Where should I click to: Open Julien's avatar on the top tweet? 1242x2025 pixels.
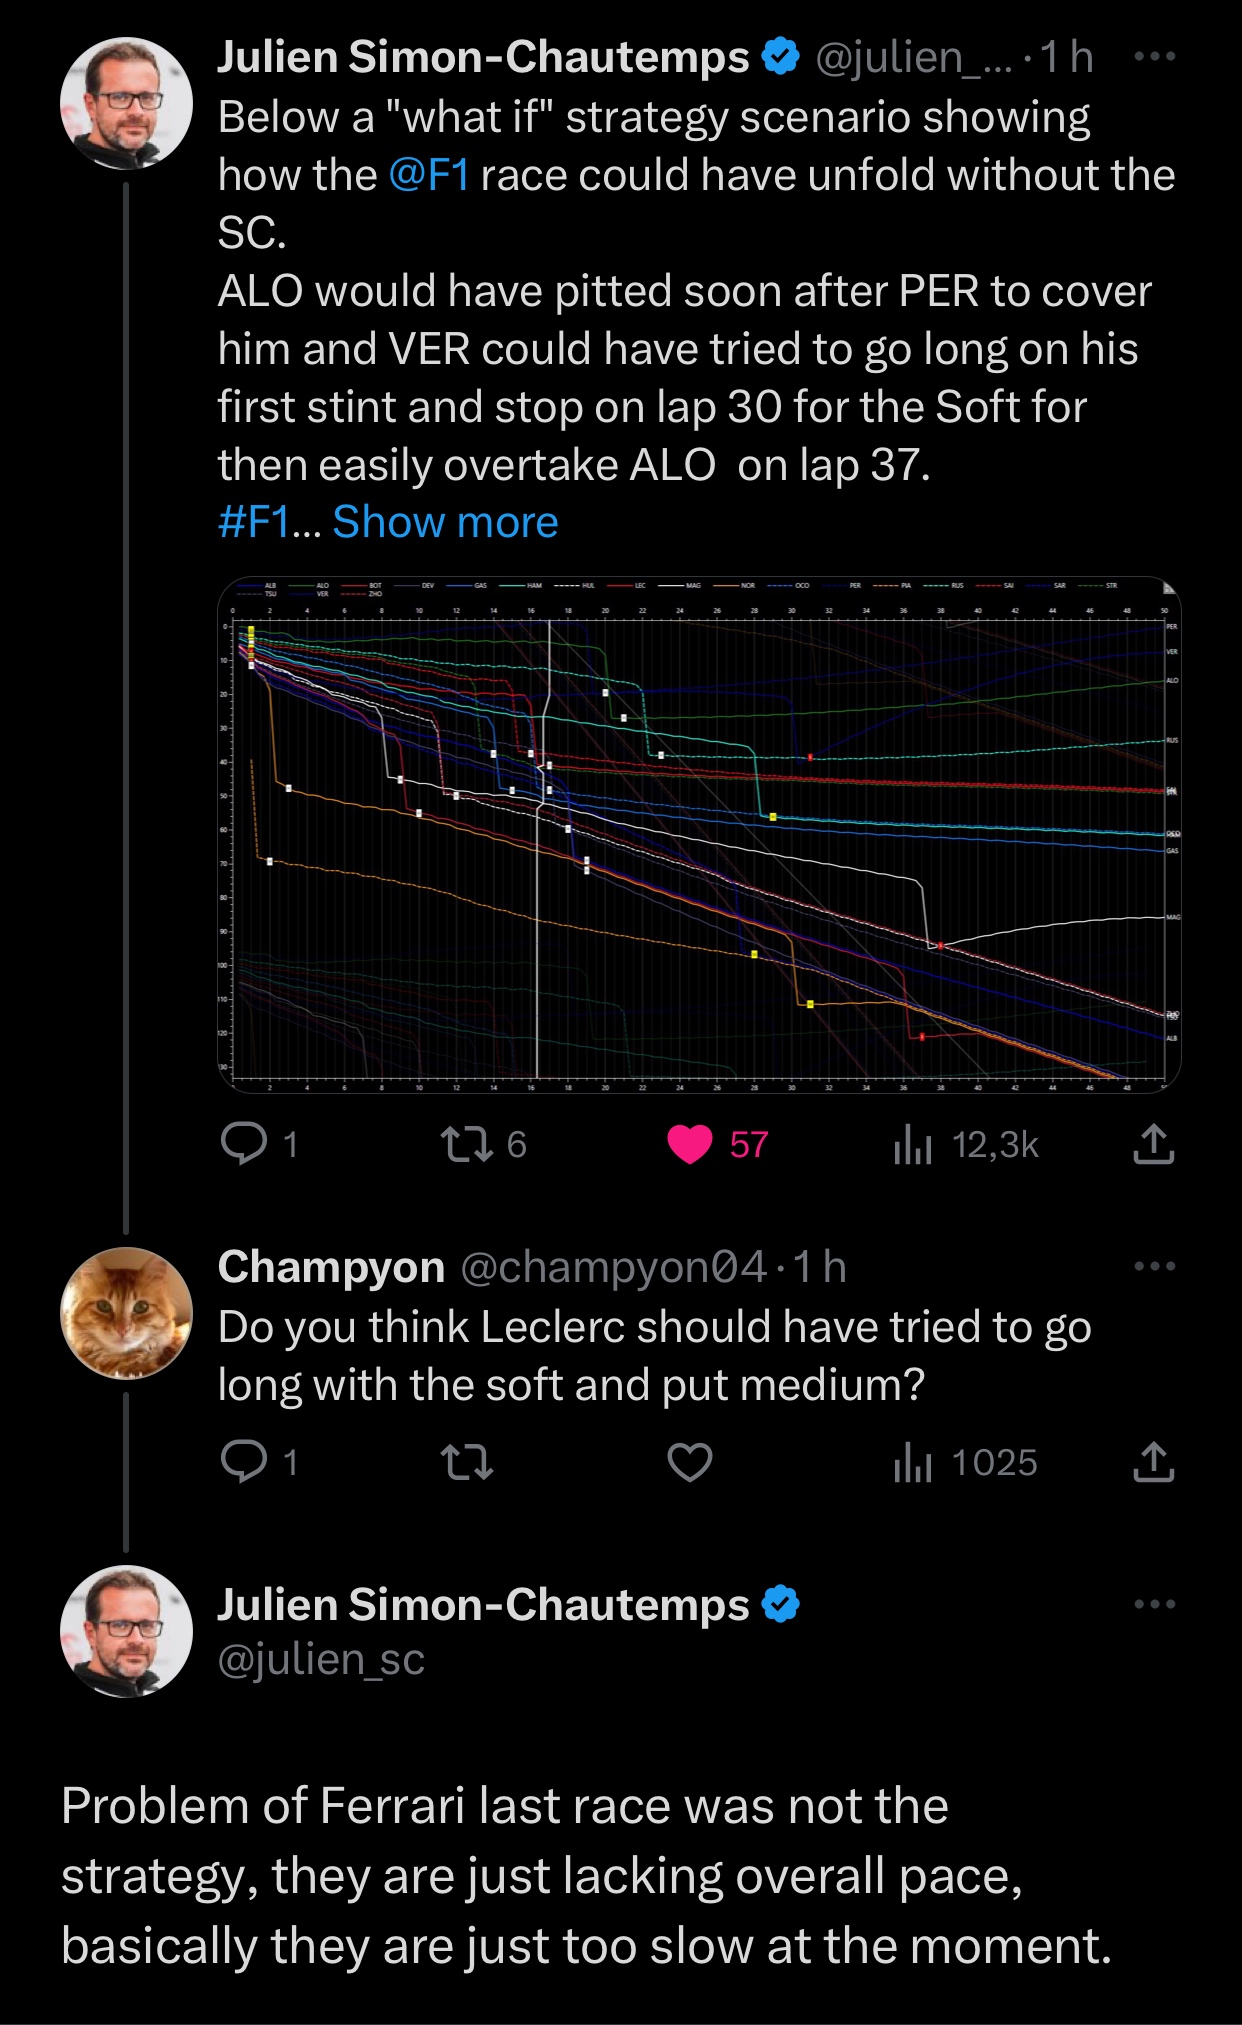click(126, 103)
